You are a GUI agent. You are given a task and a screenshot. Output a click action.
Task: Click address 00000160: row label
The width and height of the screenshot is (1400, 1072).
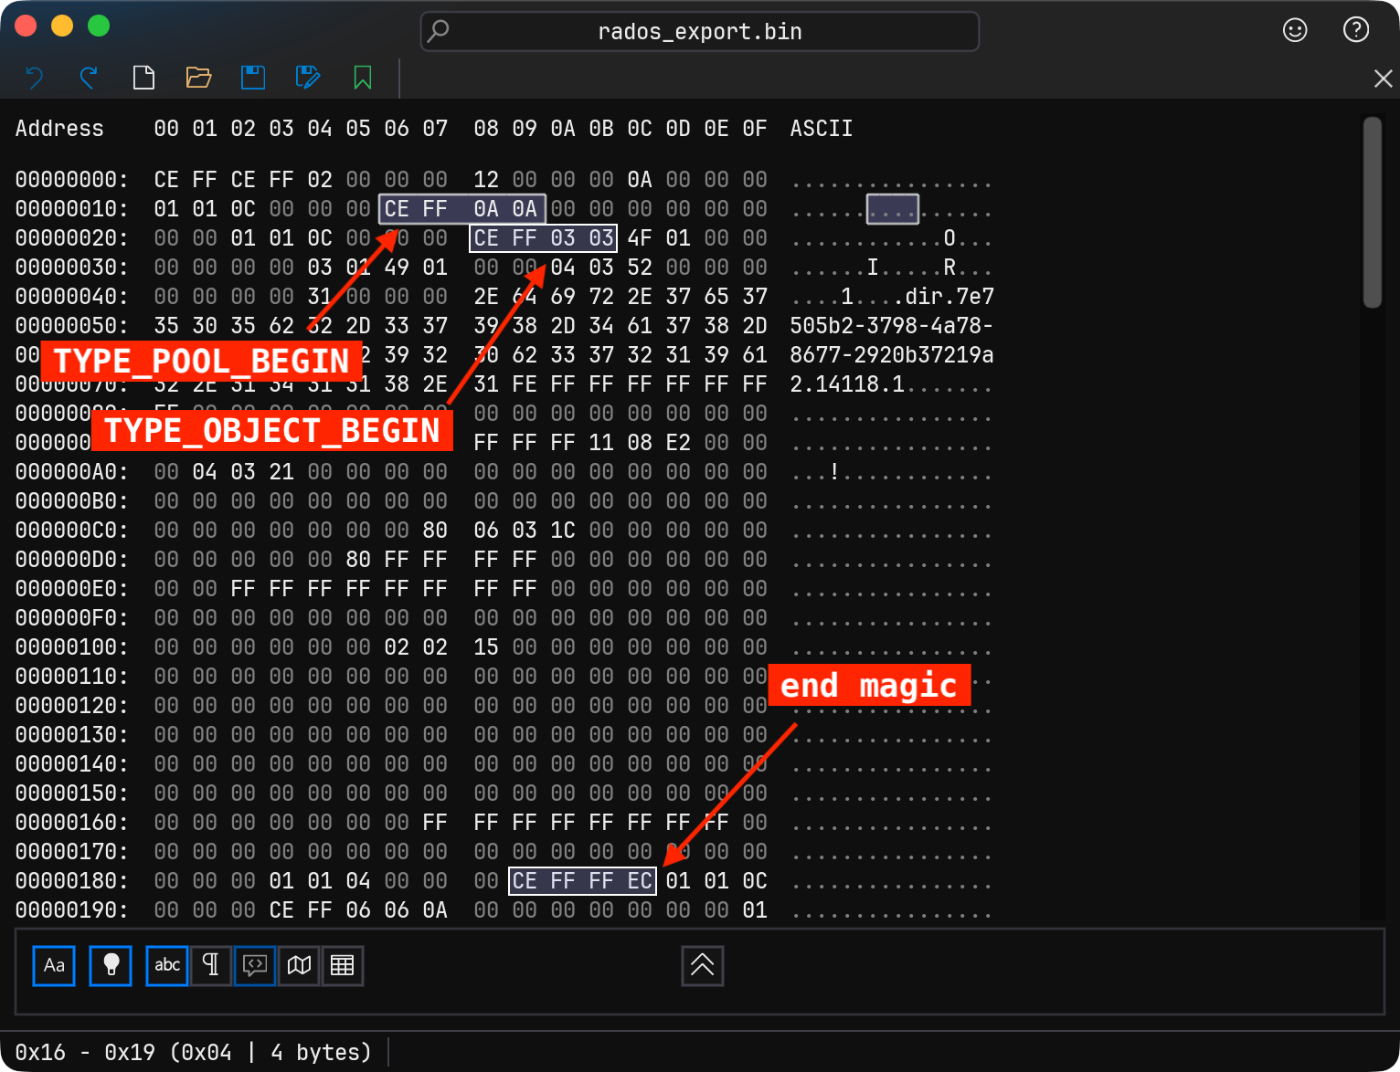pos(72,823)
